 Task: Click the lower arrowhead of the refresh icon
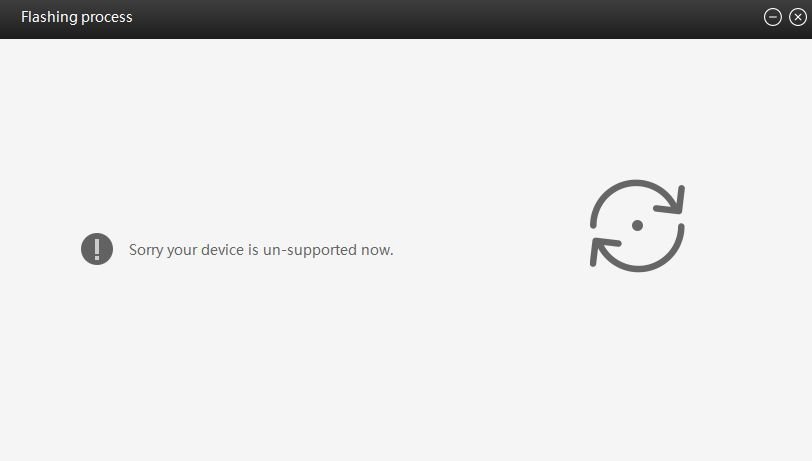click(603, 250)
